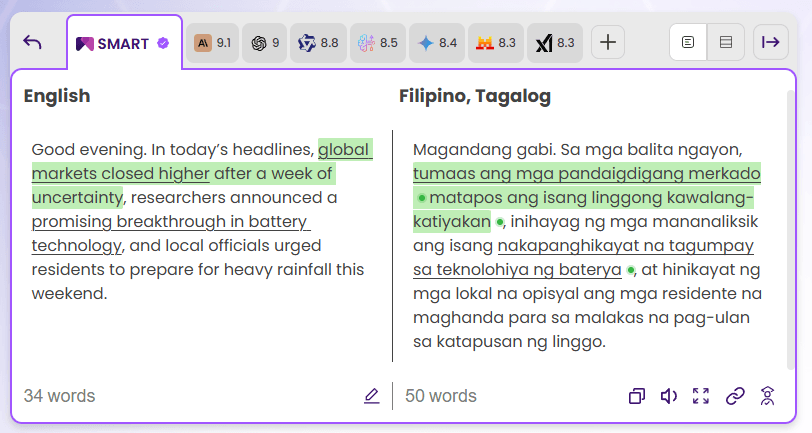This screenshot has width=812, height=433.
Task: Switch to stacked rows view
Action: point(726,42)
